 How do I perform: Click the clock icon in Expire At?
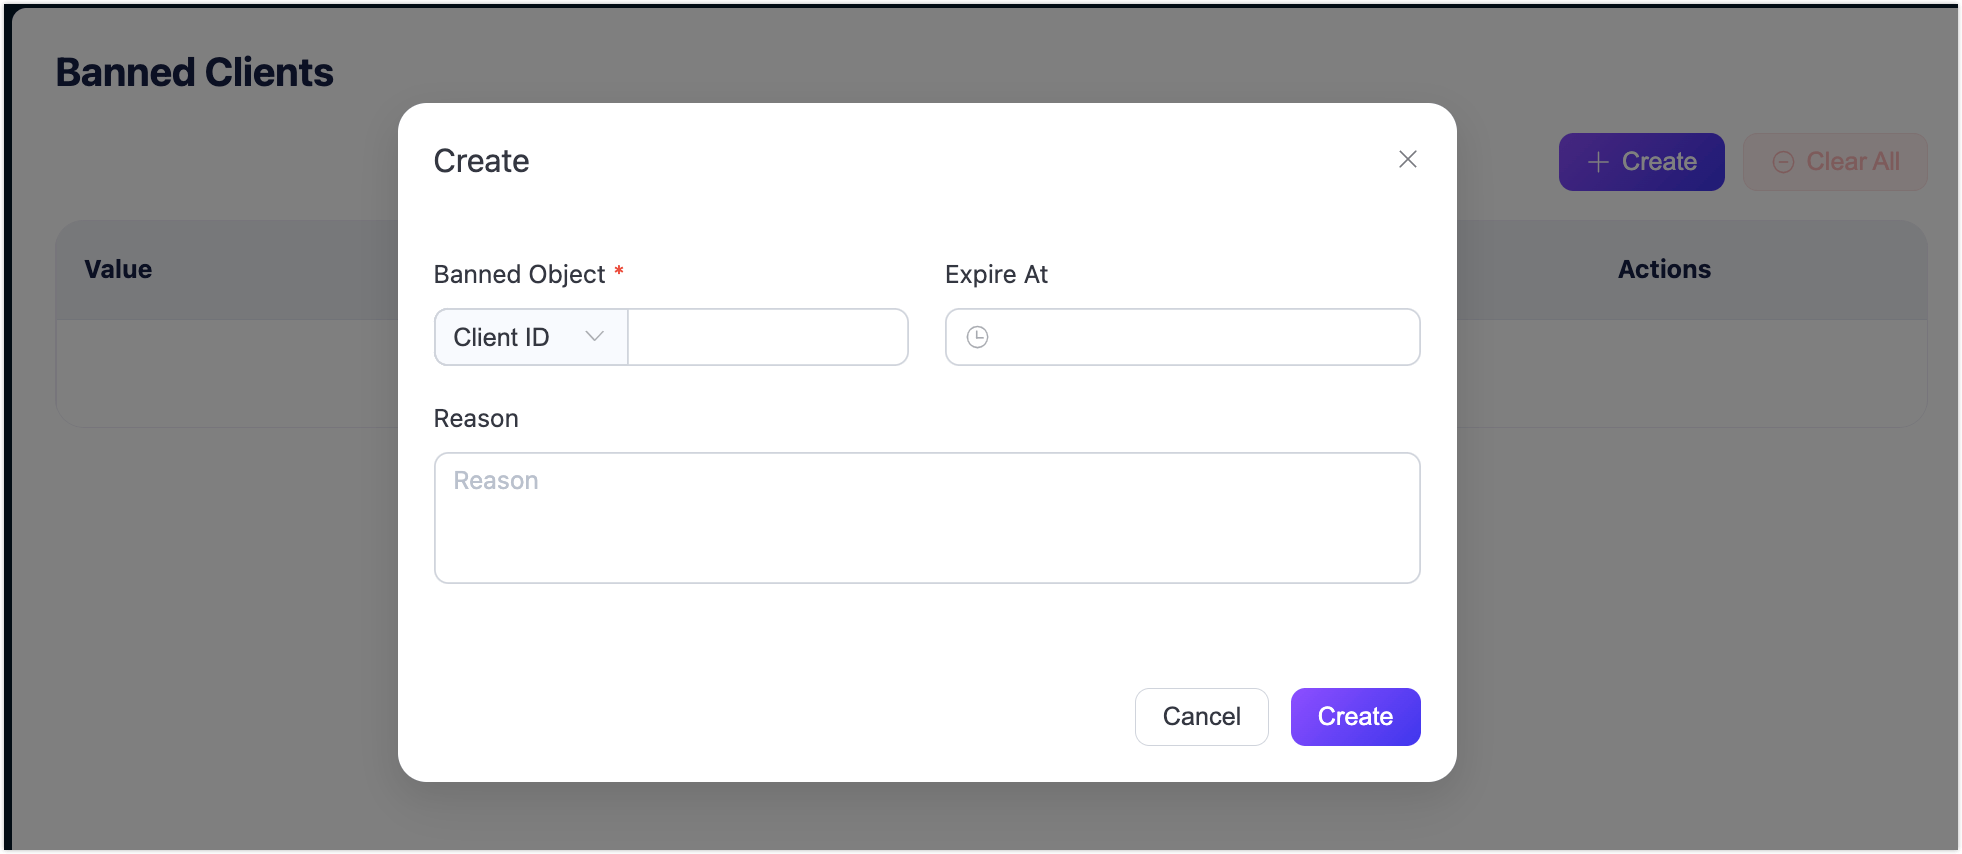[x=977, y=337]
